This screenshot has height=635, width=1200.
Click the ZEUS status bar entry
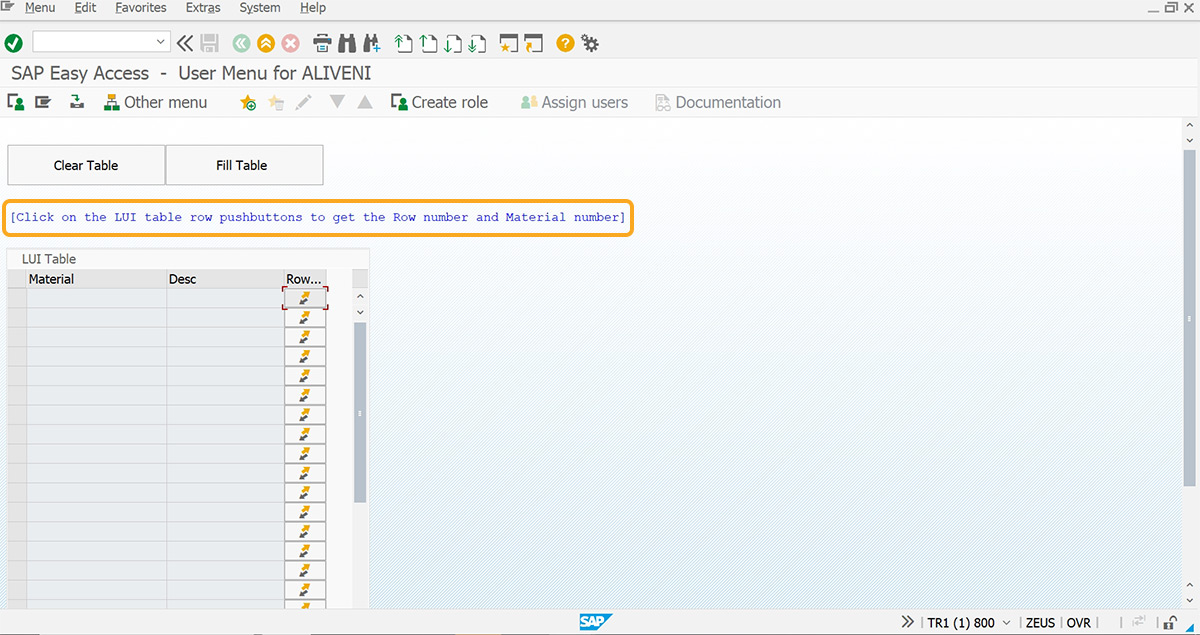pyautogui.click(x=1040, y=622)
